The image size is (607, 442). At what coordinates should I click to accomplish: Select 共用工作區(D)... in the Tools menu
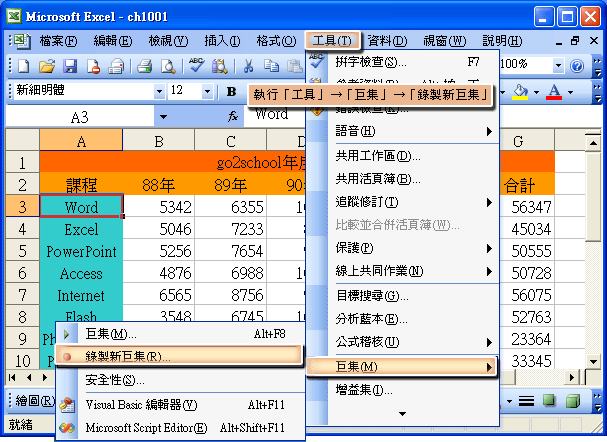402,156
